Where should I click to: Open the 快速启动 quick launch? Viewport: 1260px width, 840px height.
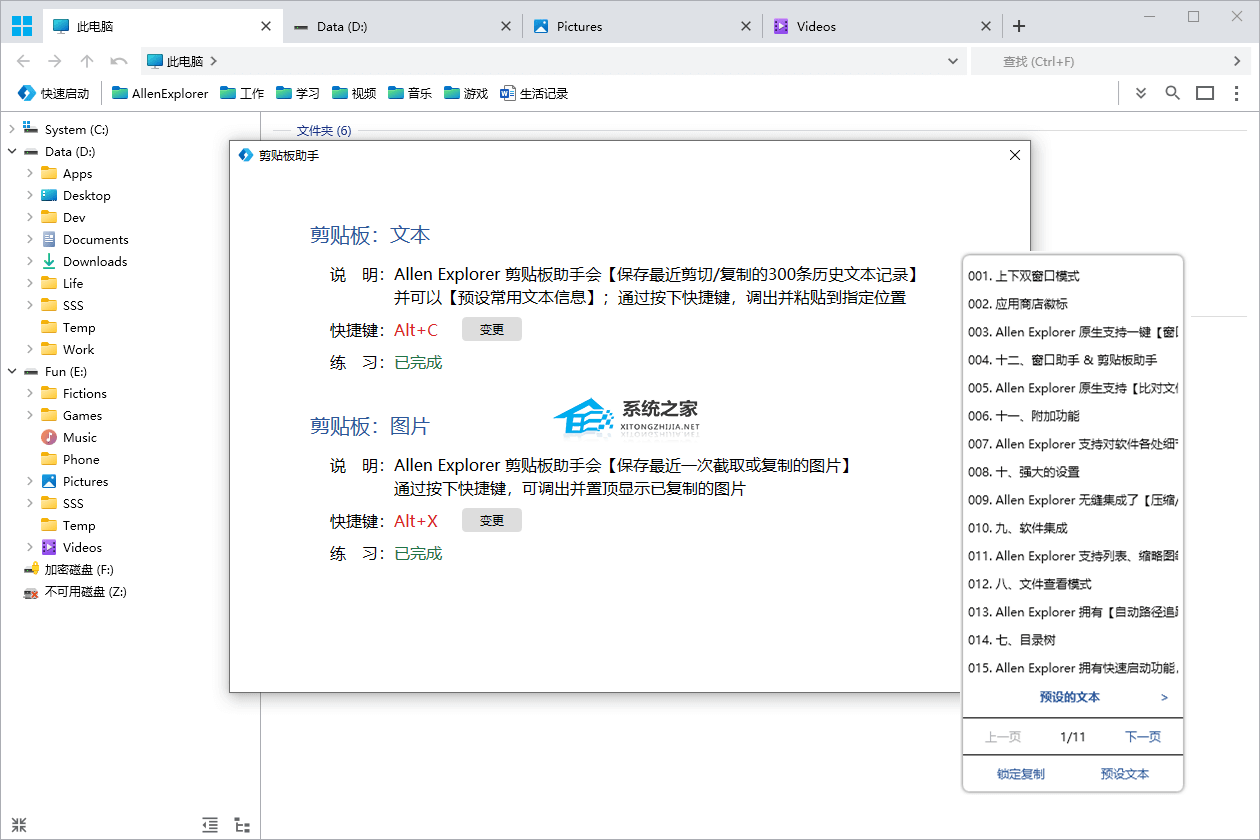pyautogui.click(x=53, y=93)
